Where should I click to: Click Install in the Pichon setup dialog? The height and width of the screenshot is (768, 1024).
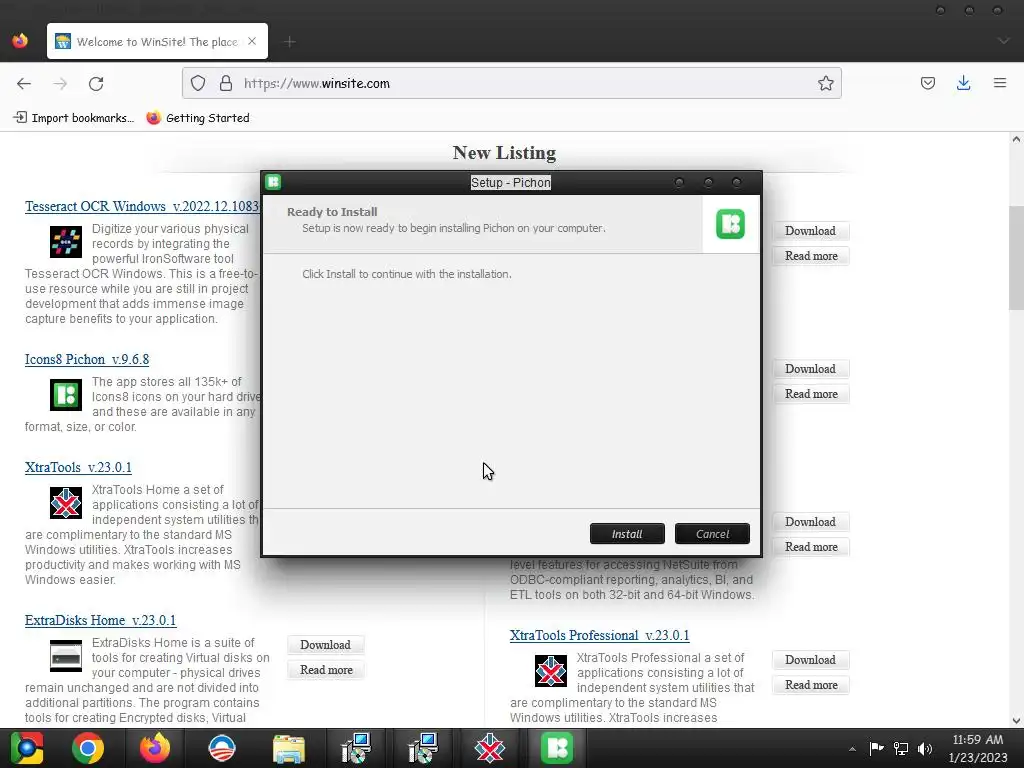pos(627,534)
